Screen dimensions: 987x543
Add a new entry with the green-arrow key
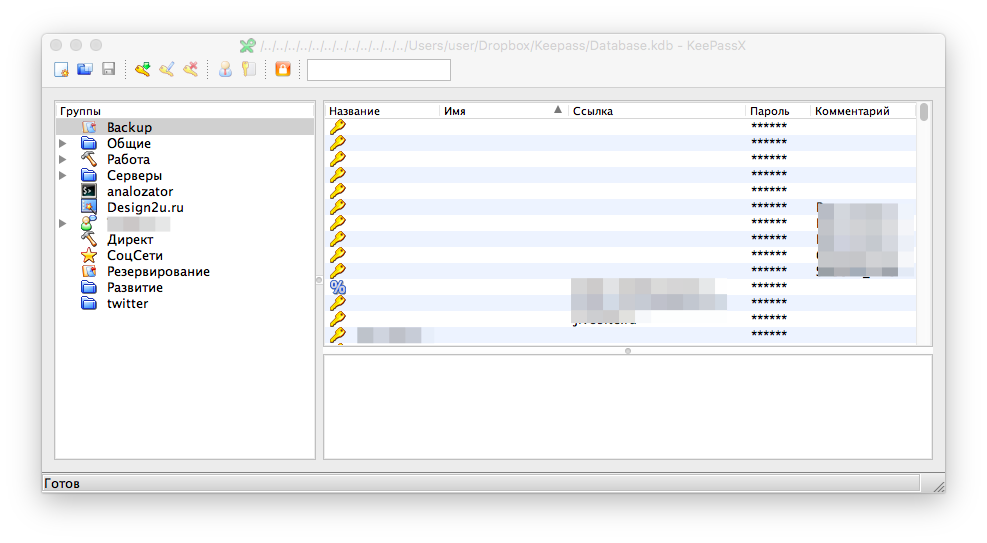143,69
